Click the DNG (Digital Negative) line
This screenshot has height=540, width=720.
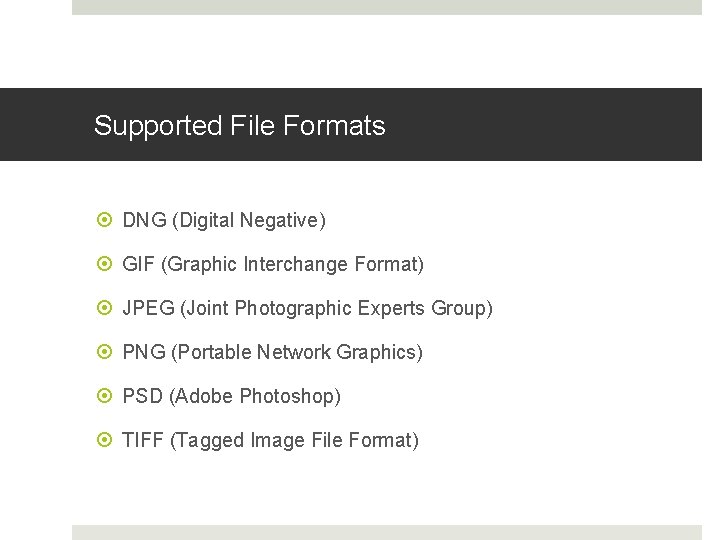click(224, 220)
